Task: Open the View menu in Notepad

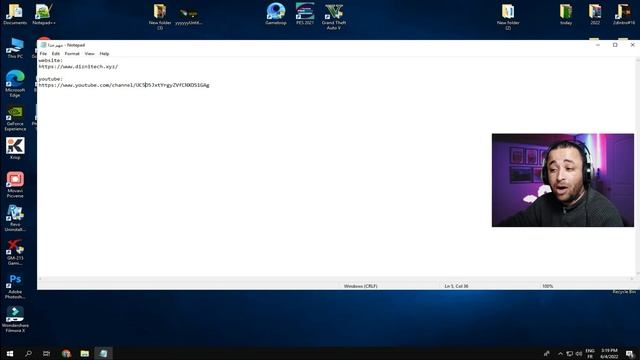Action: click(x=89, y=53)
